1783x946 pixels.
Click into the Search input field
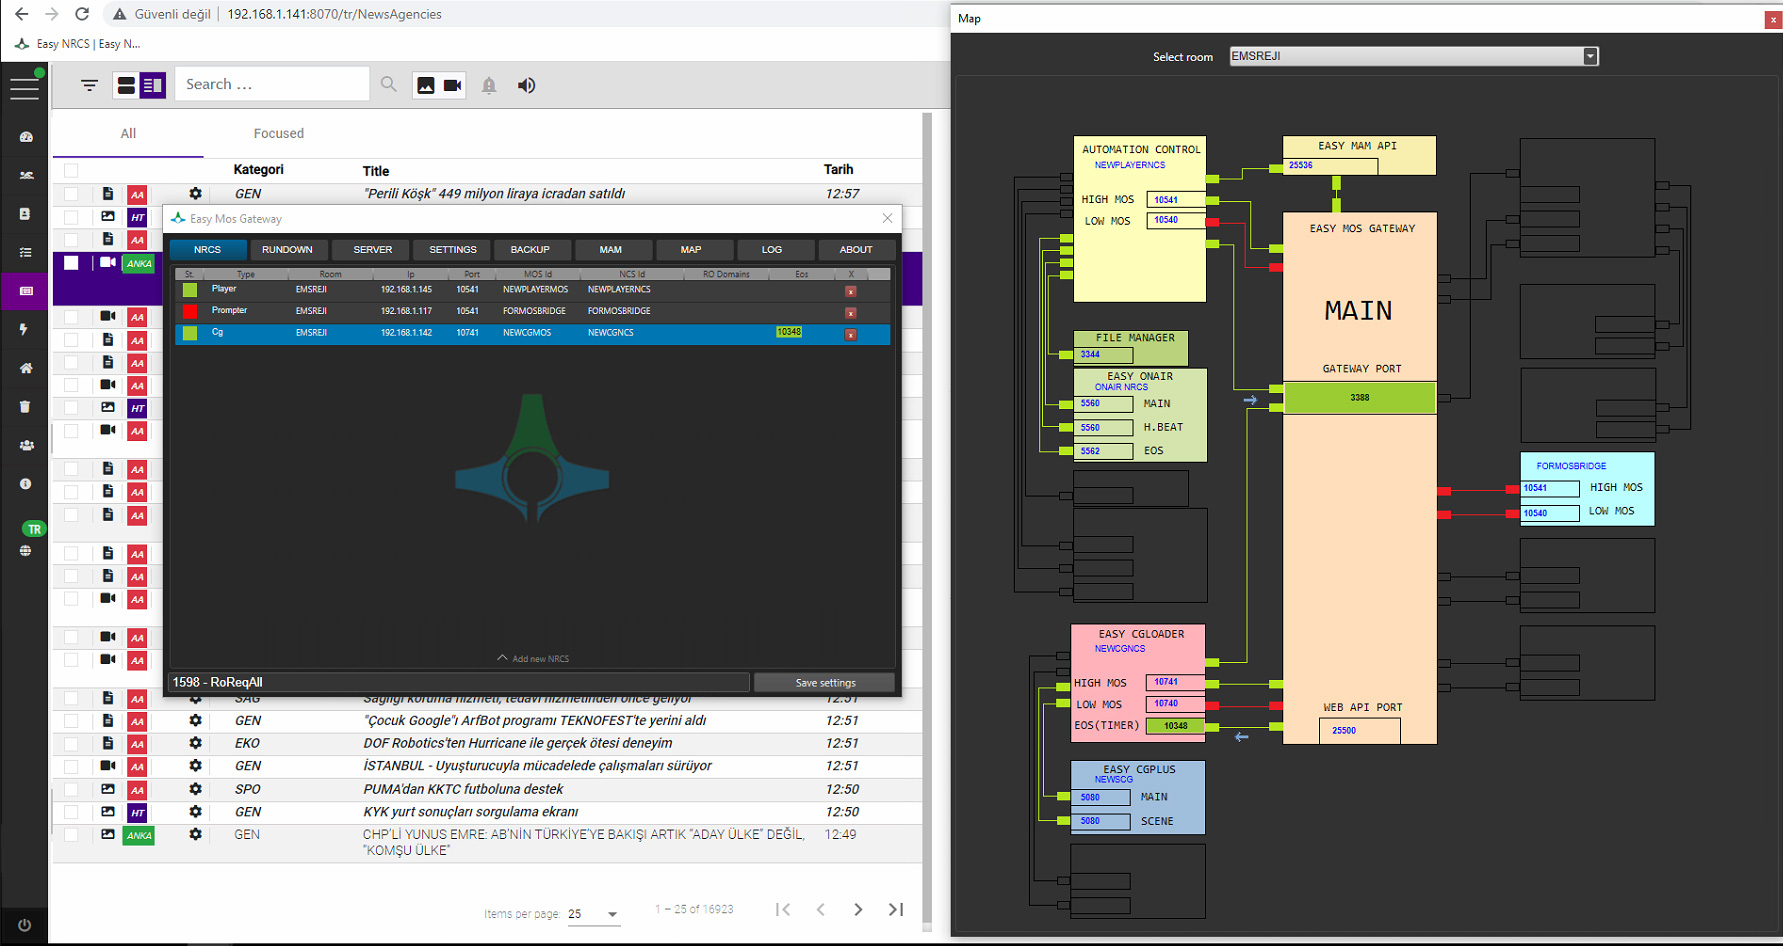[272, 85]
